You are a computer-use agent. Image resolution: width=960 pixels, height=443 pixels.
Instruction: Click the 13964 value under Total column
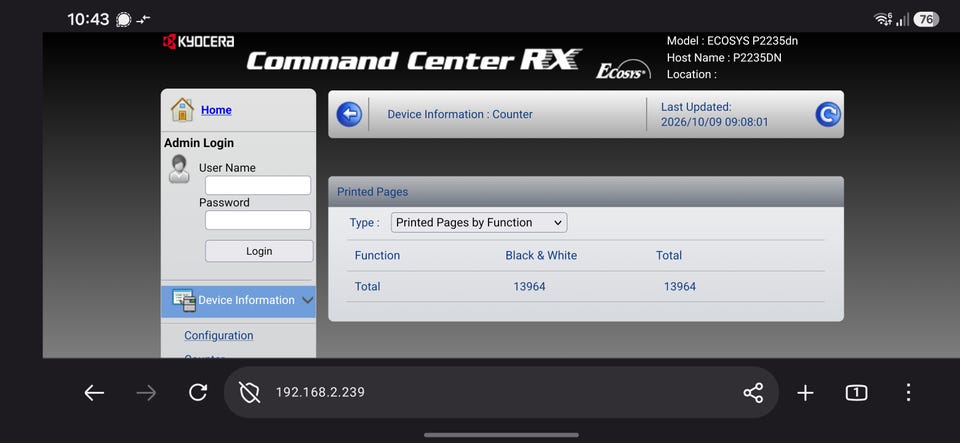click(680, 286)
